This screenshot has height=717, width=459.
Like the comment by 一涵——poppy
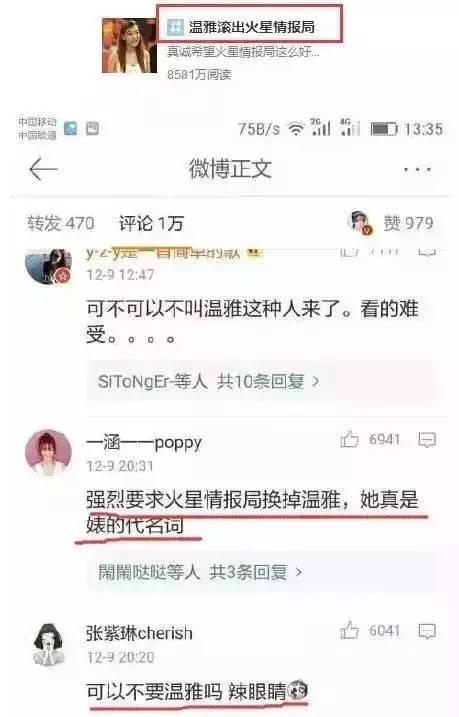[x=349, y=439]
